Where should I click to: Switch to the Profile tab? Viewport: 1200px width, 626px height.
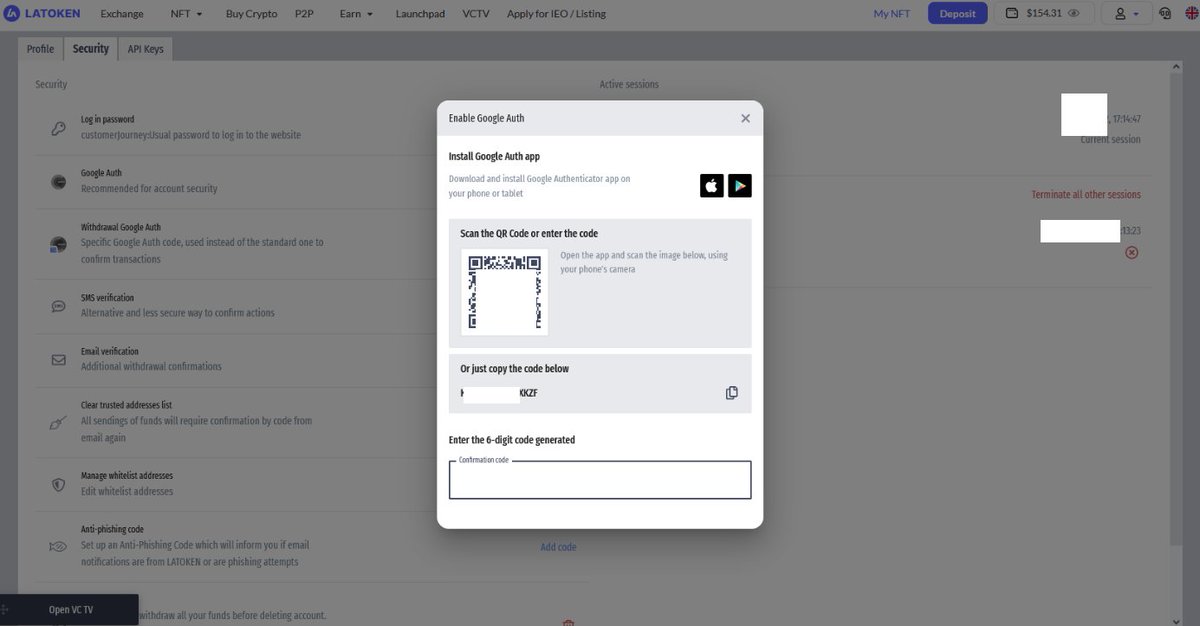click(41, 49)
